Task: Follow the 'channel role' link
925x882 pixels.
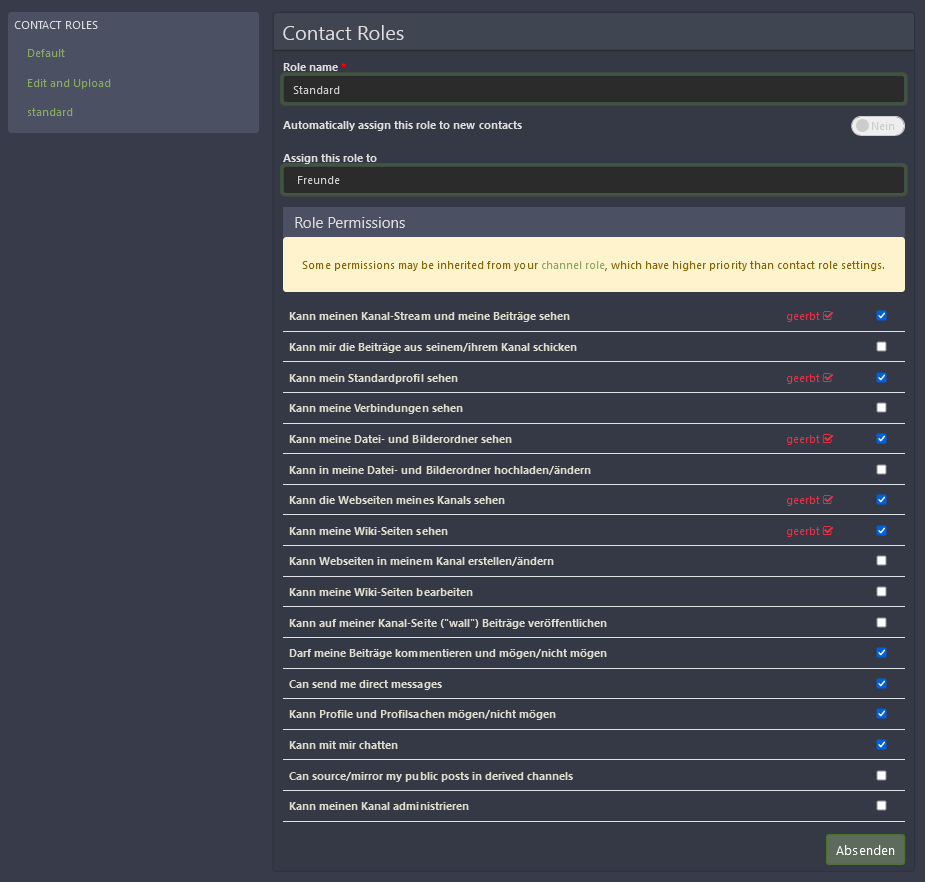Action: point(573,266)
